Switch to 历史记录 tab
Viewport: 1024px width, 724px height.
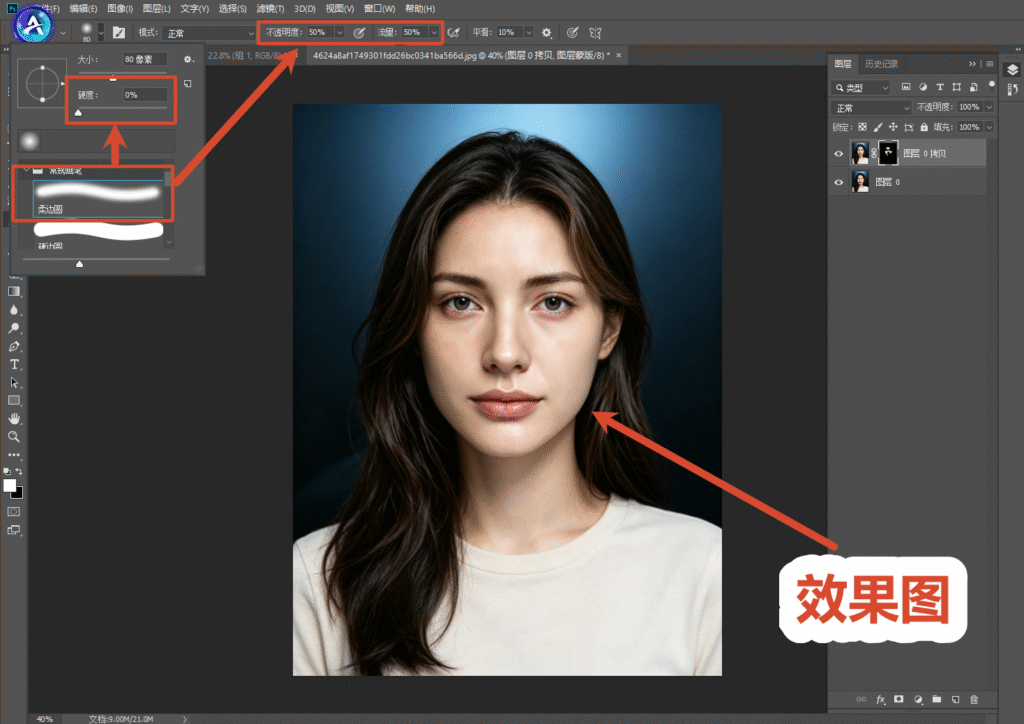pyautogui.click(x=882, y=64)
